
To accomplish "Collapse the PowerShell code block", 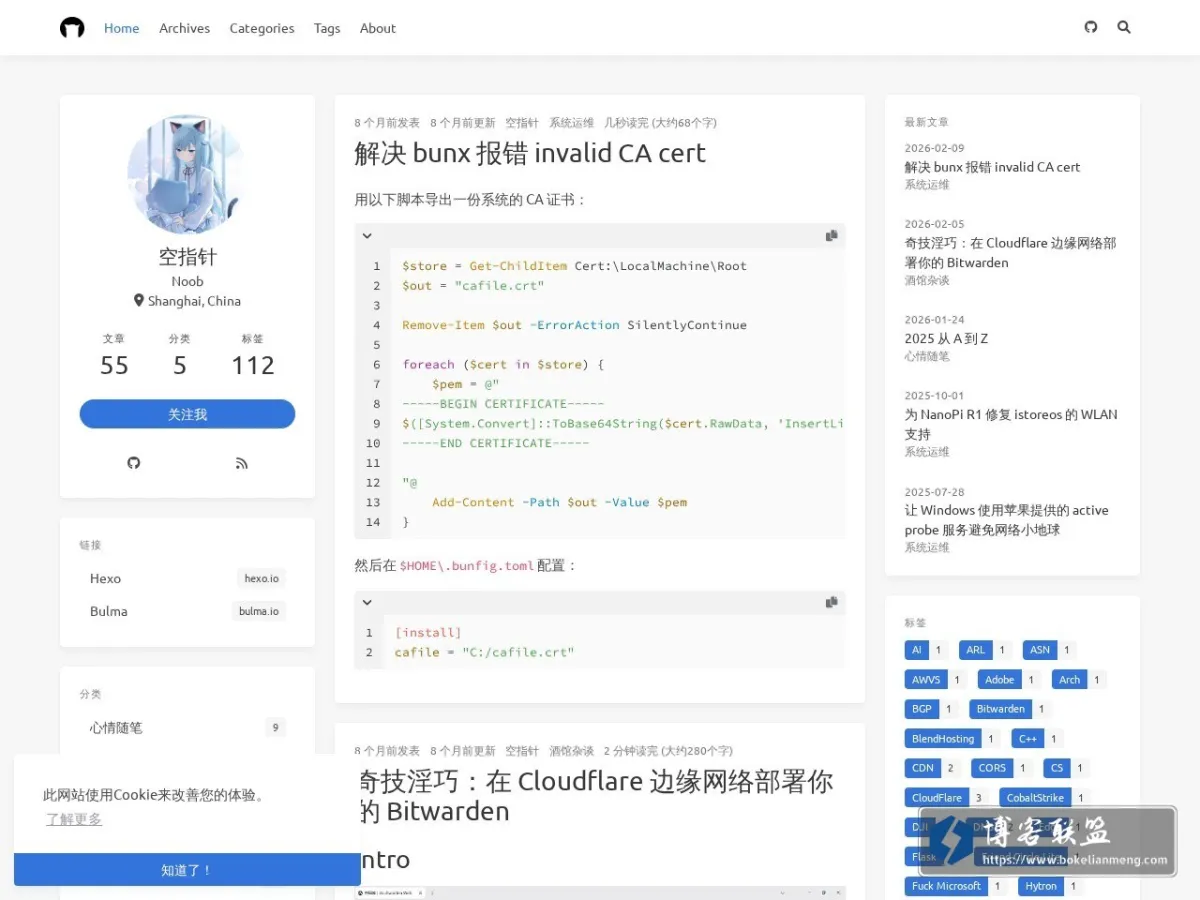I will (367, 236).
